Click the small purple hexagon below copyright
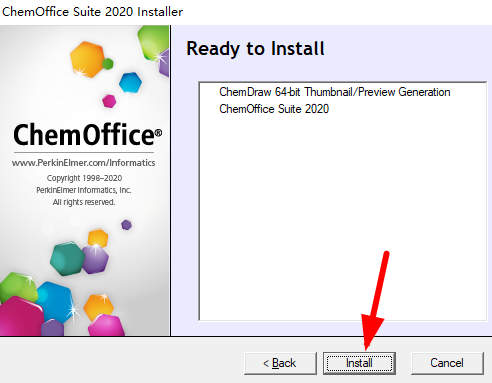This screenshot has height=383, width=492. 126,225
